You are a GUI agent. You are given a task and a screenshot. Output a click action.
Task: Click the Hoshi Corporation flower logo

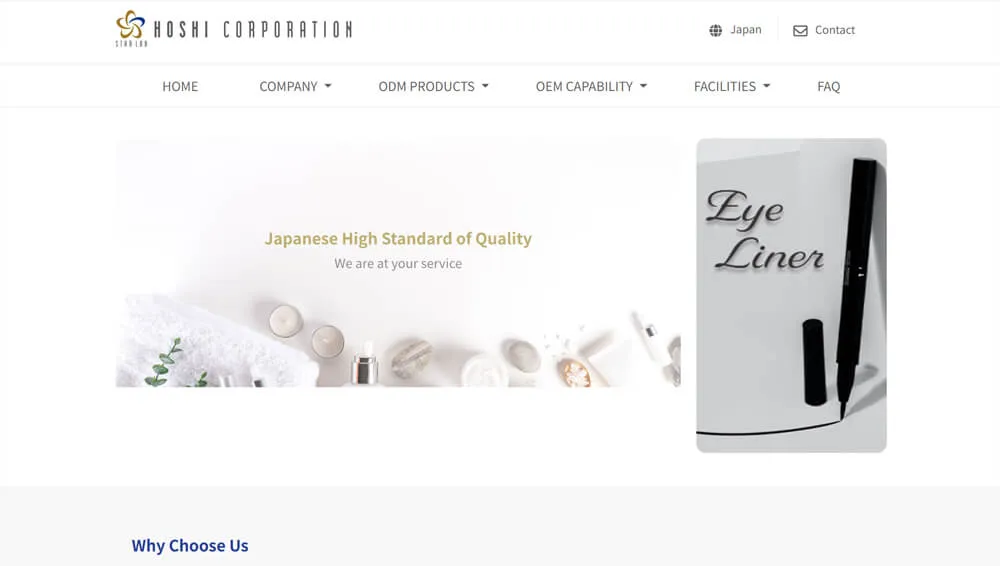point(131,27)
